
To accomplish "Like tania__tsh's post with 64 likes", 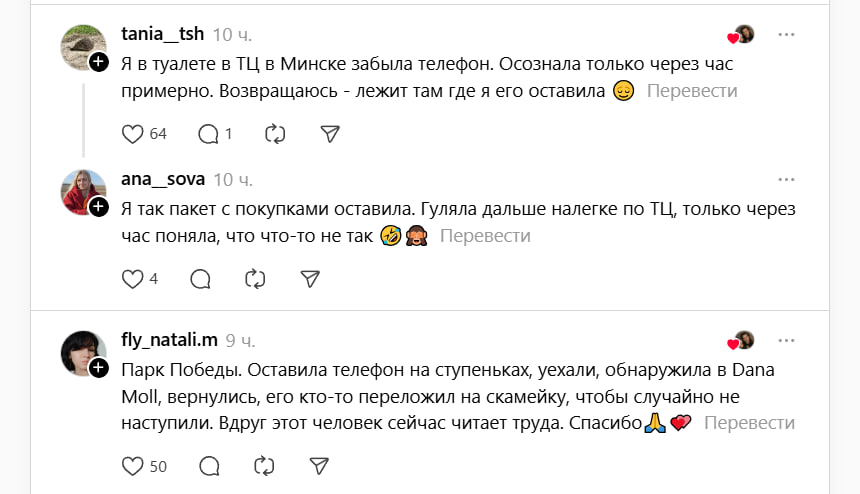I will click(x=133, y=134).
